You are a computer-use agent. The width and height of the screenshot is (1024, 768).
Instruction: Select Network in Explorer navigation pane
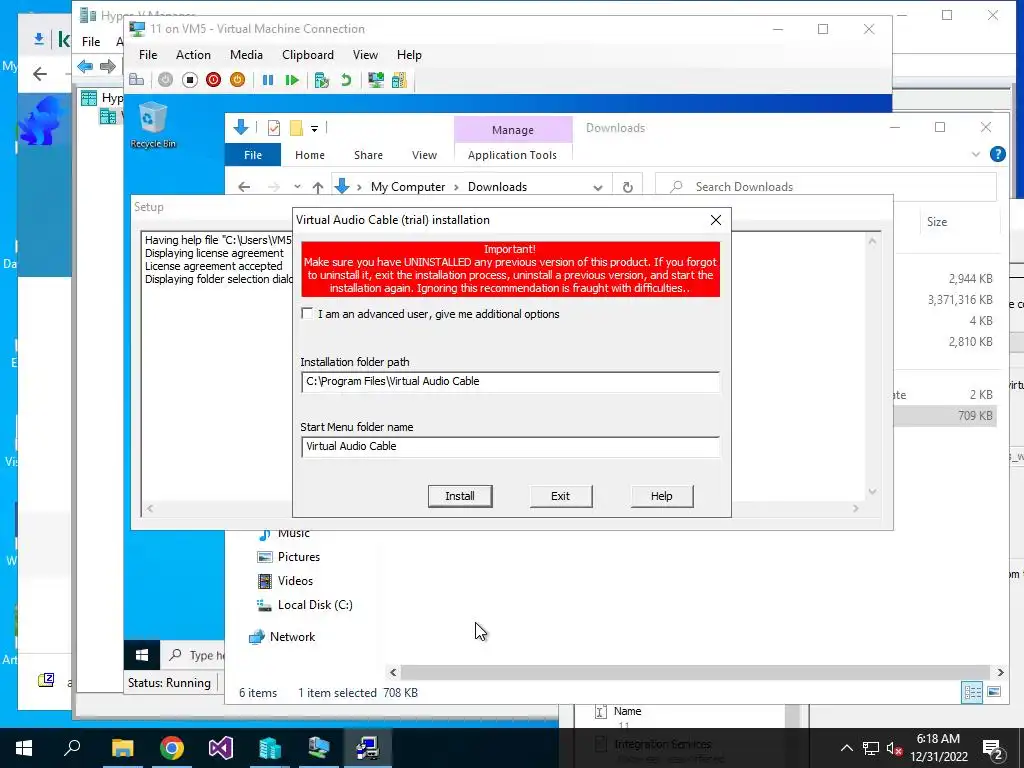(292, 637)
